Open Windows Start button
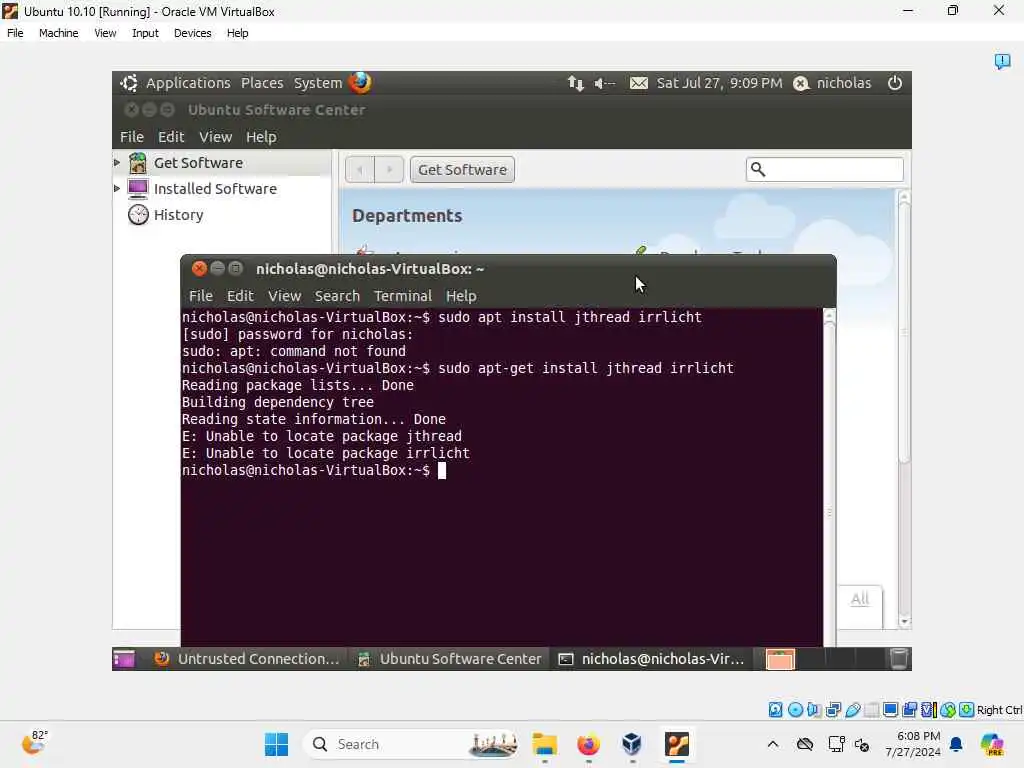 pos(277,744)
